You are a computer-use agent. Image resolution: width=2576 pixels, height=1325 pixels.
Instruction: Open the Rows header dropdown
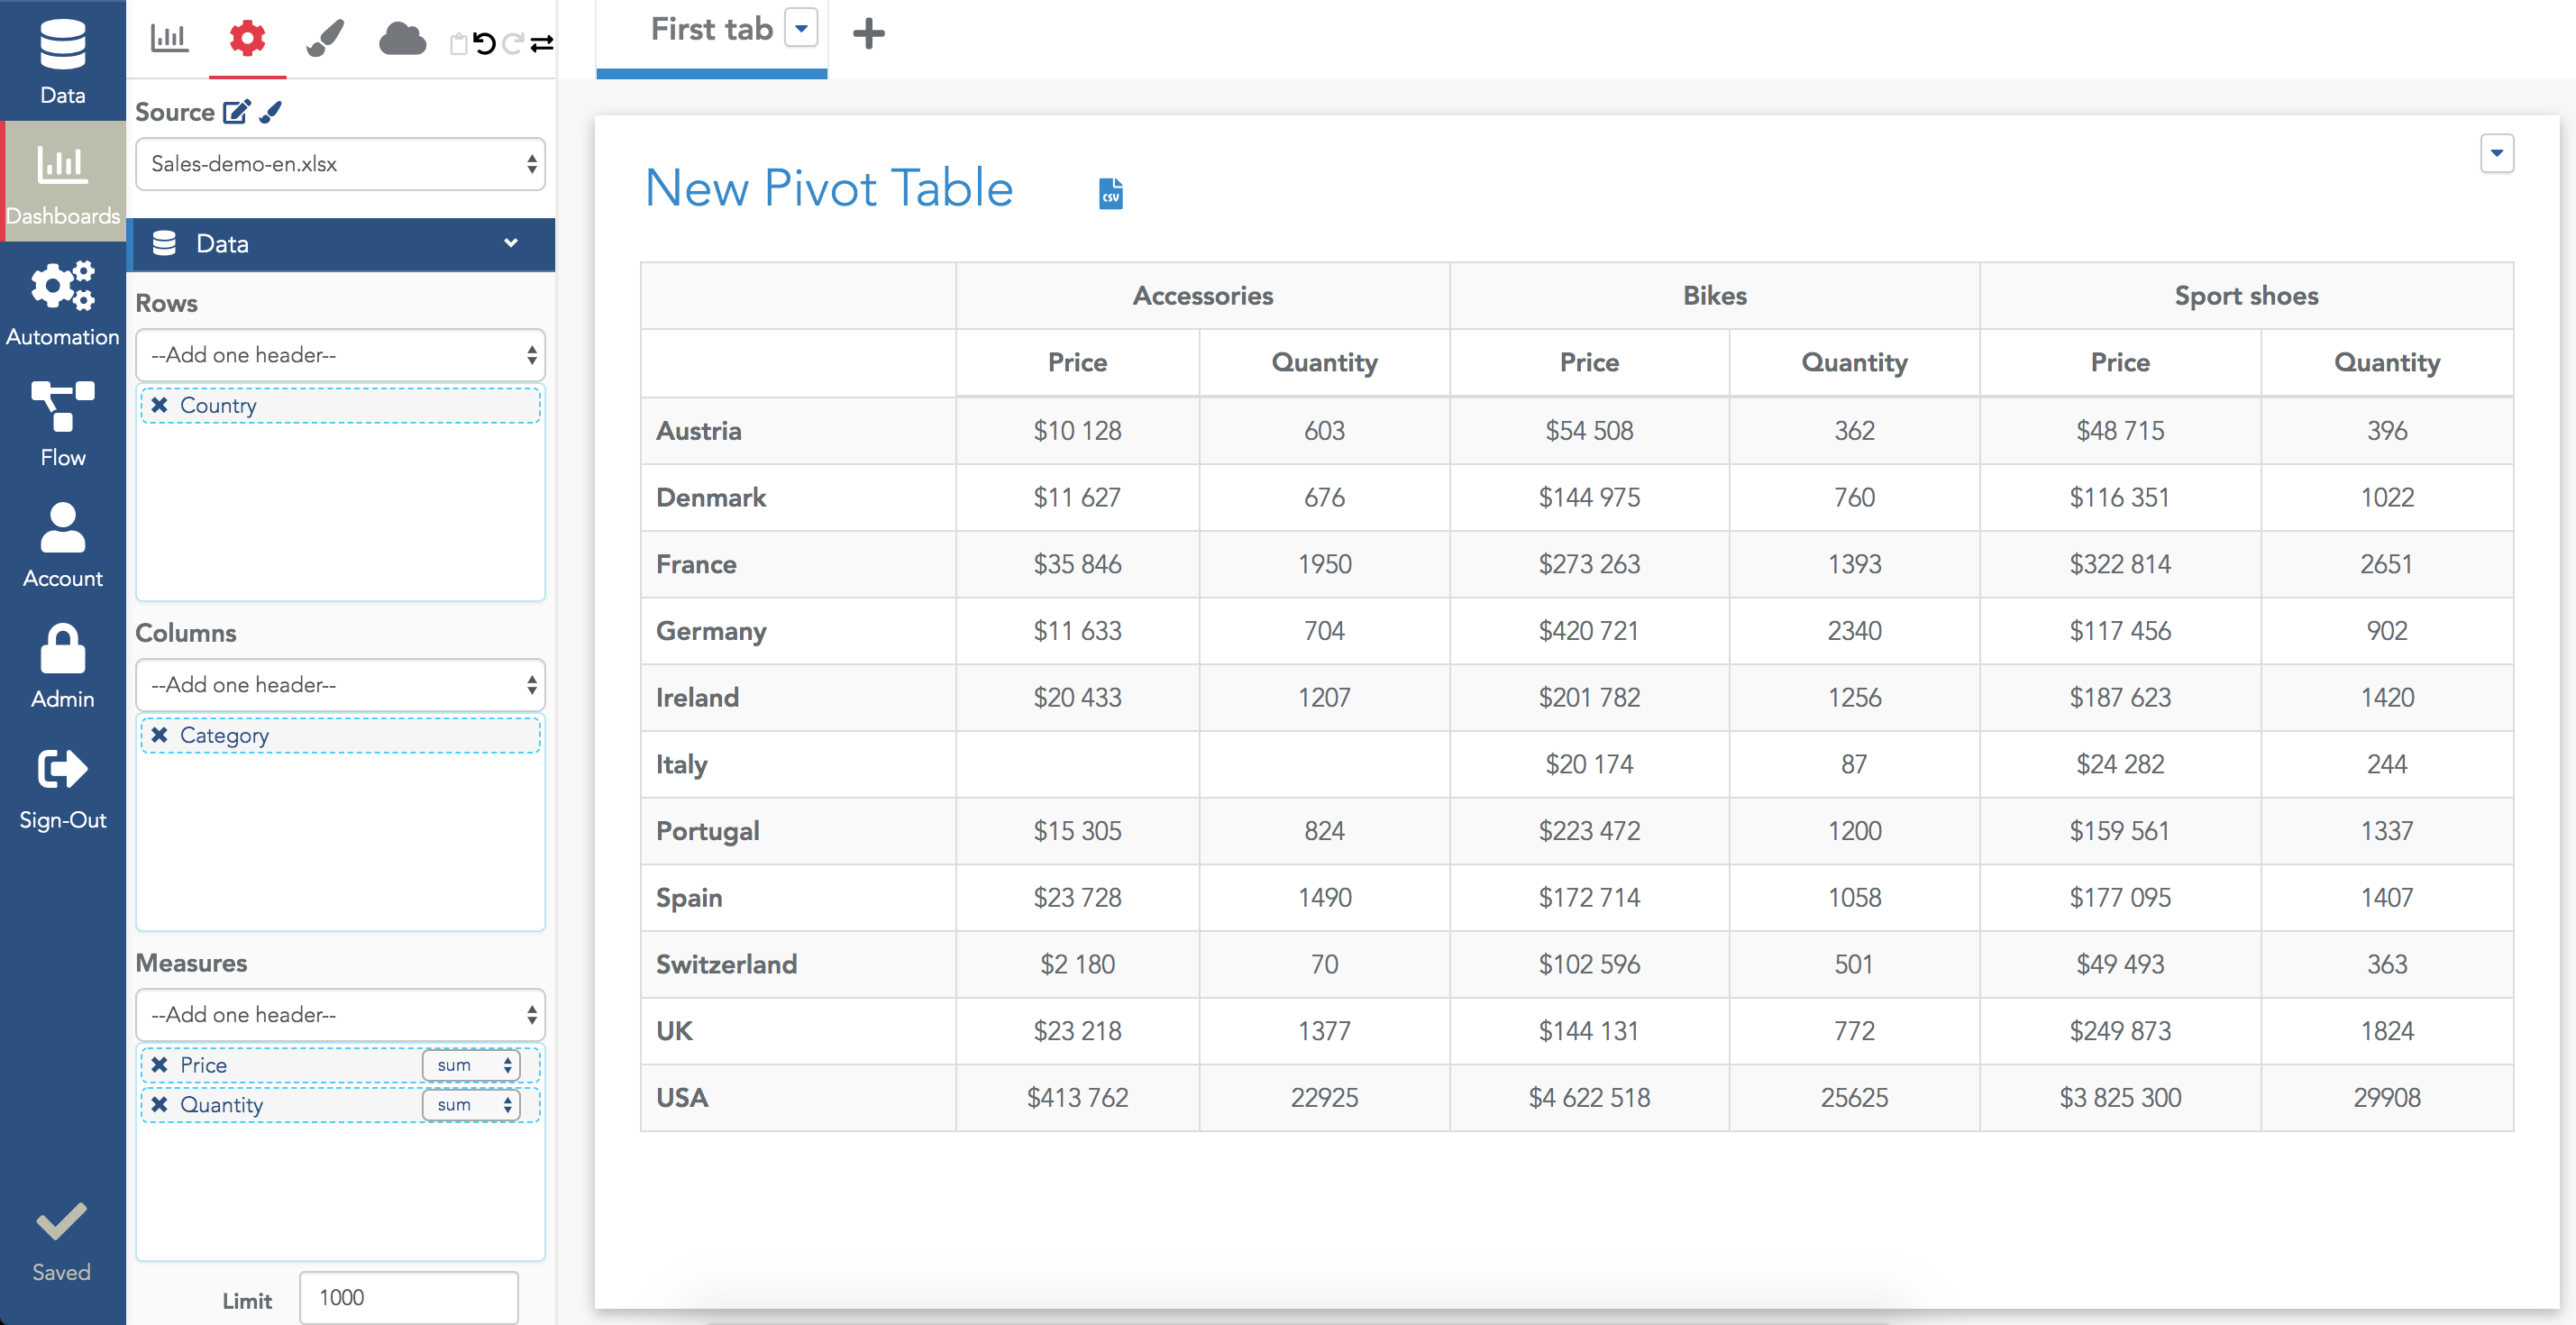[338, 355]
